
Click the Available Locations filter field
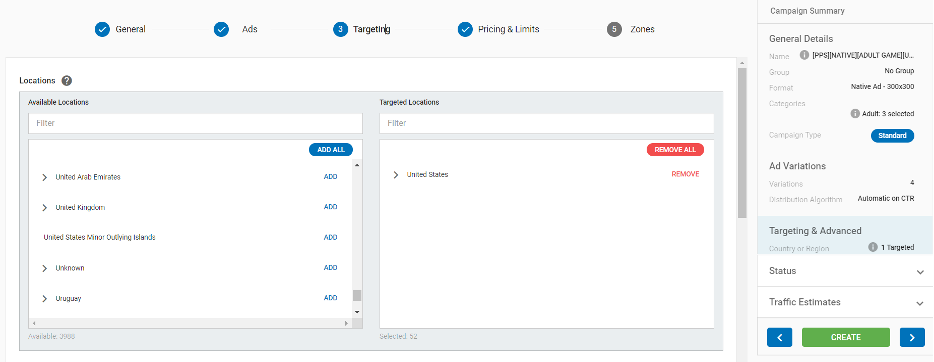[x=195, y=123]
